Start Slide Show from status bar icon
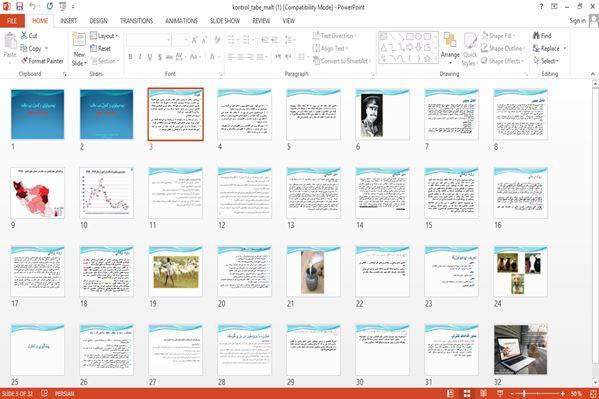Viewport: 599px width, 399px height. 500,393
